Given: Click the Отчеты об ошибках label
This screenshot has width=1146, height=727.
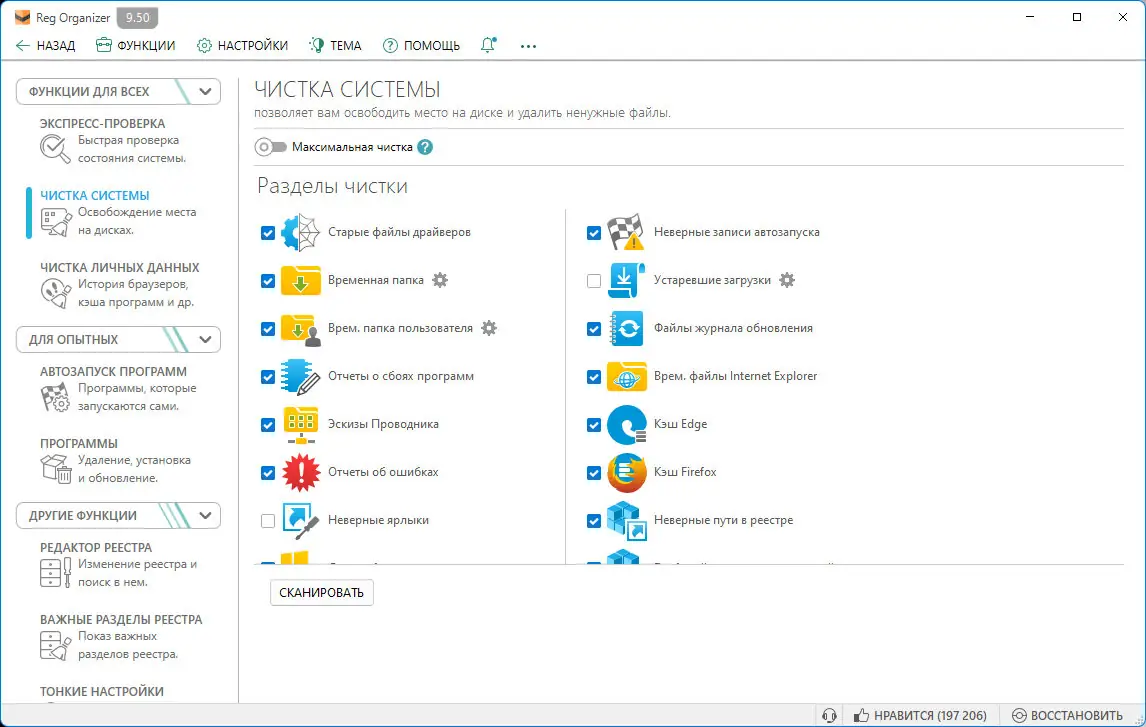Looking at the screenshot, I should click(x=383, y=472).
